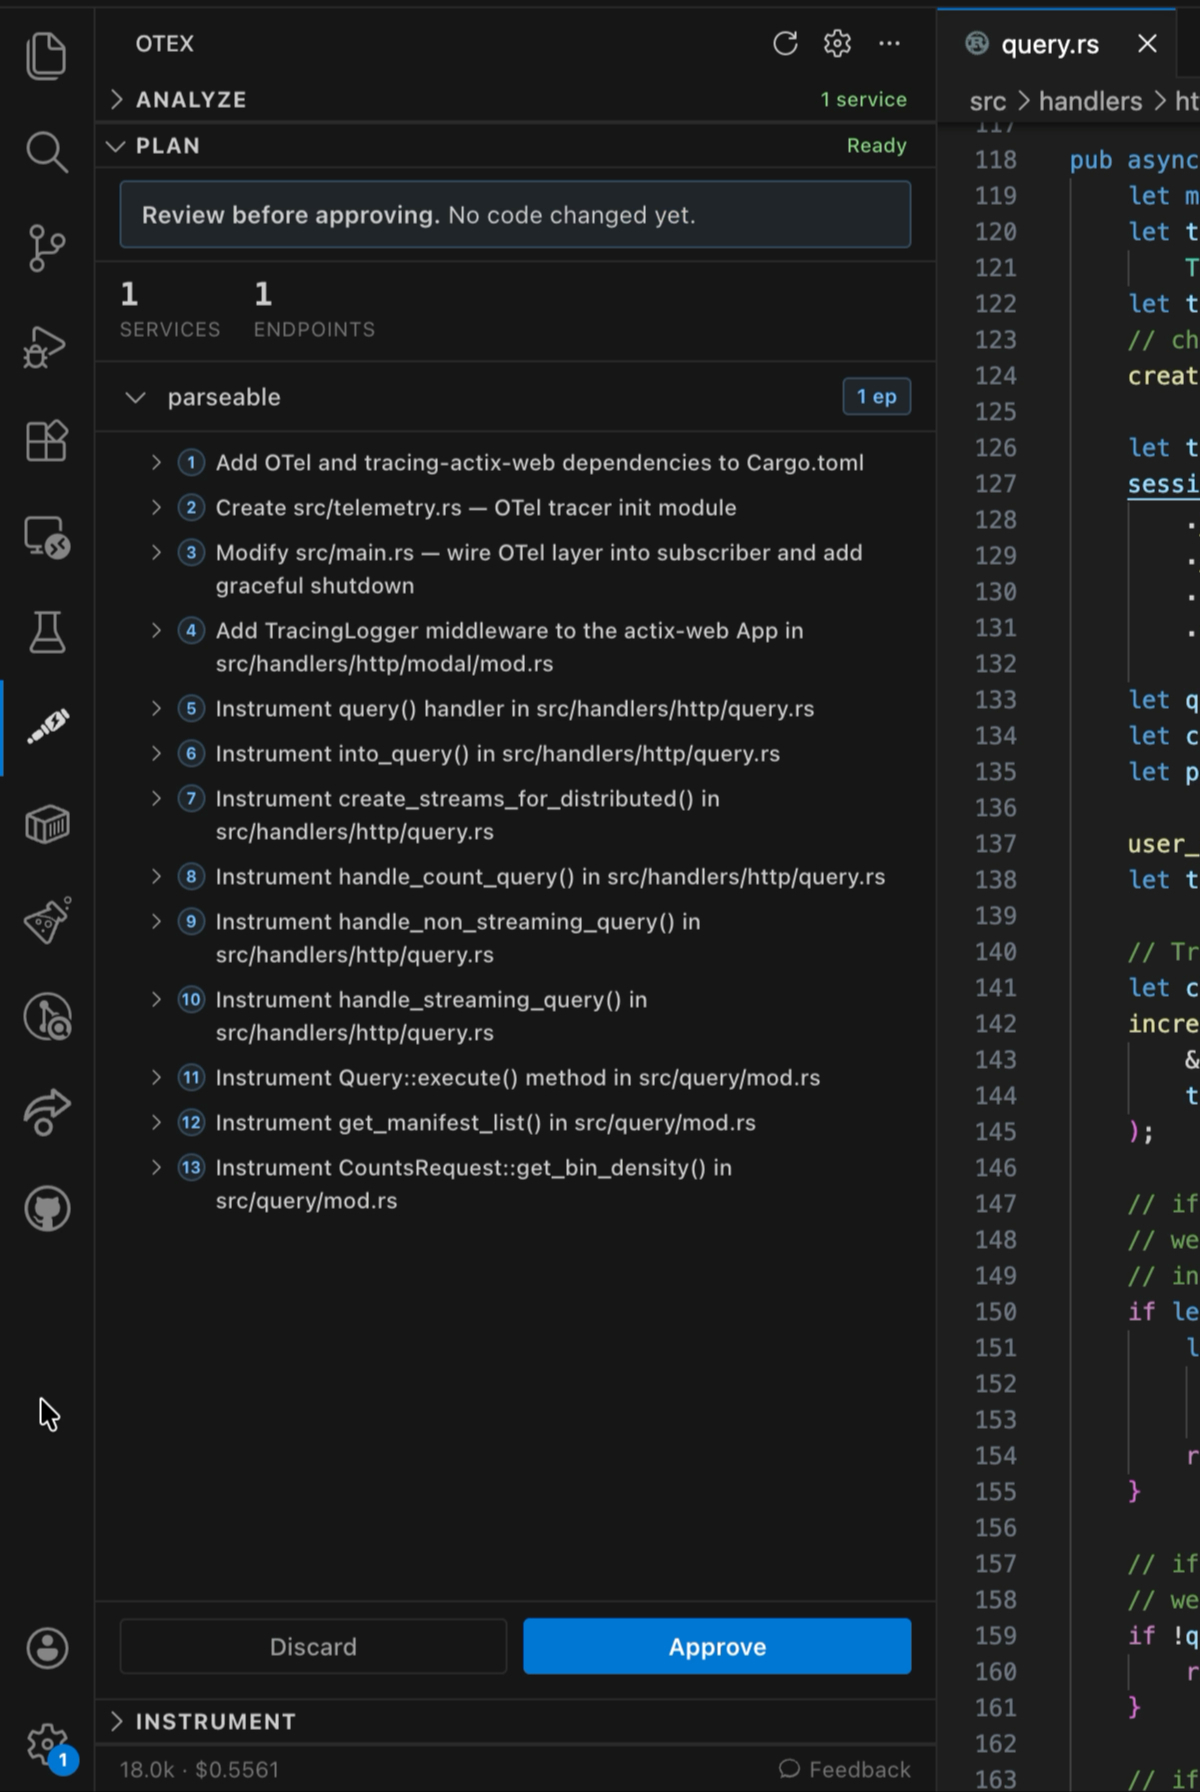Expand step 6 Instrument into_query()
This screenshot has height=1792, width=1200.
click(156, 753)
